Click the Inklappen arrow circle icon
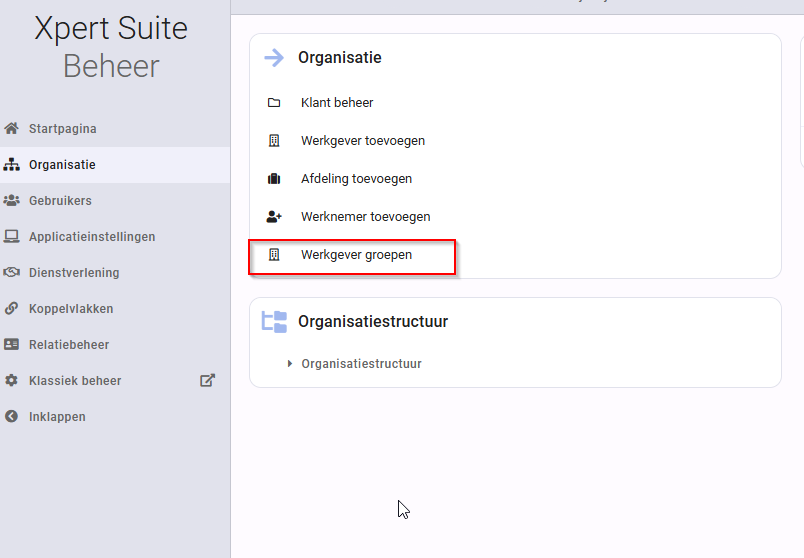The width and height of the screenshot is (804, 558). [x=11, y=416]
